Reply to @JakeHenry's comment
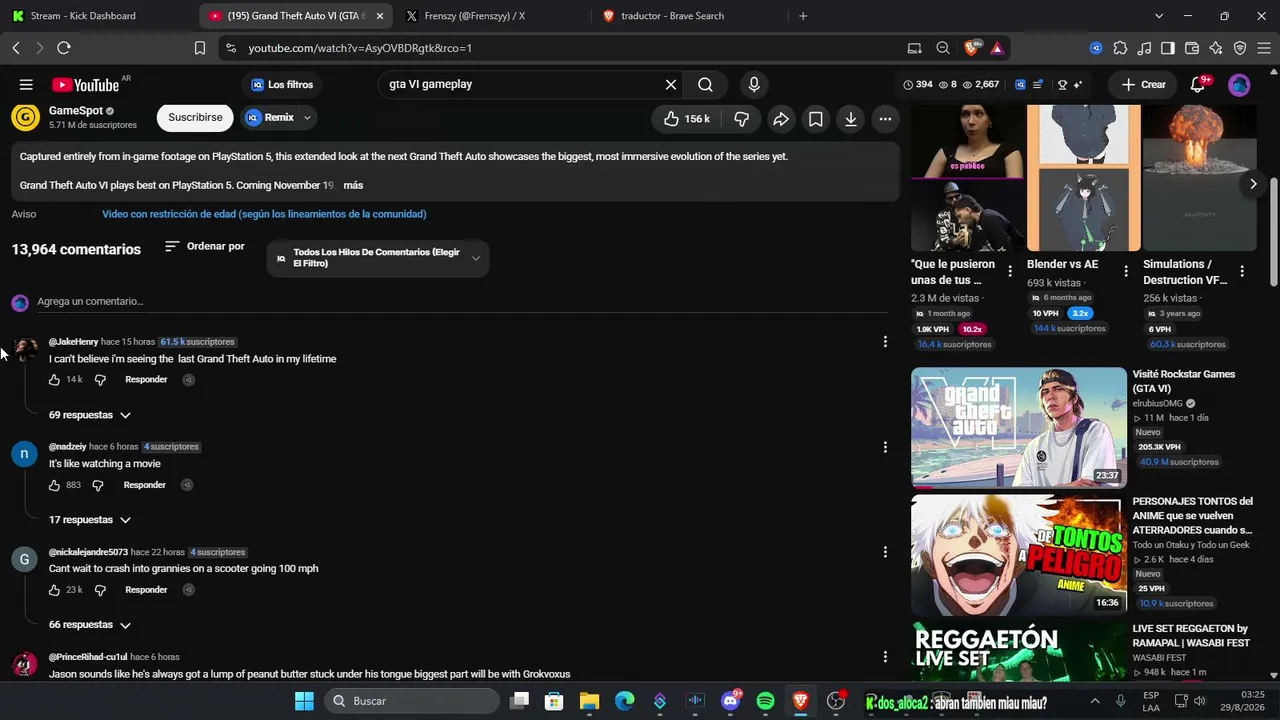This screenshot has width=1280, height=720. pyautogui.click(x=146, y=380)
